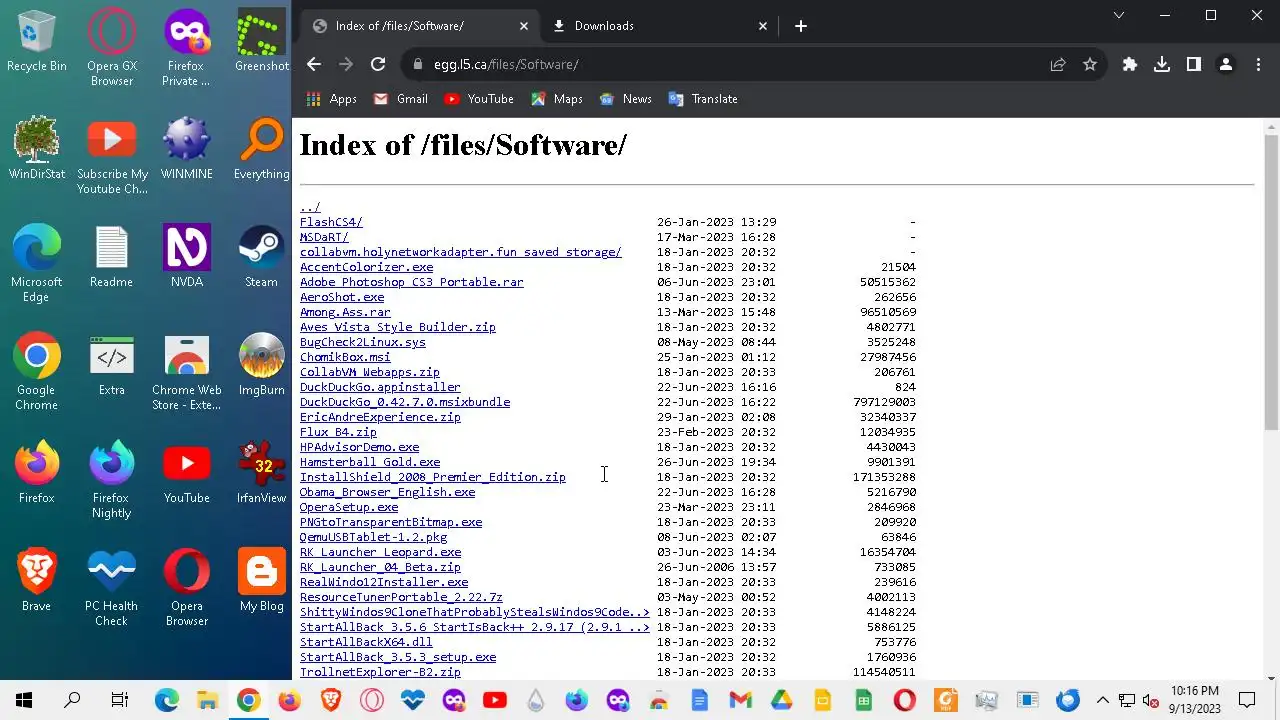Download AccentColorizer.exe
Viewport: 1280px width, 720px height.
366,267
